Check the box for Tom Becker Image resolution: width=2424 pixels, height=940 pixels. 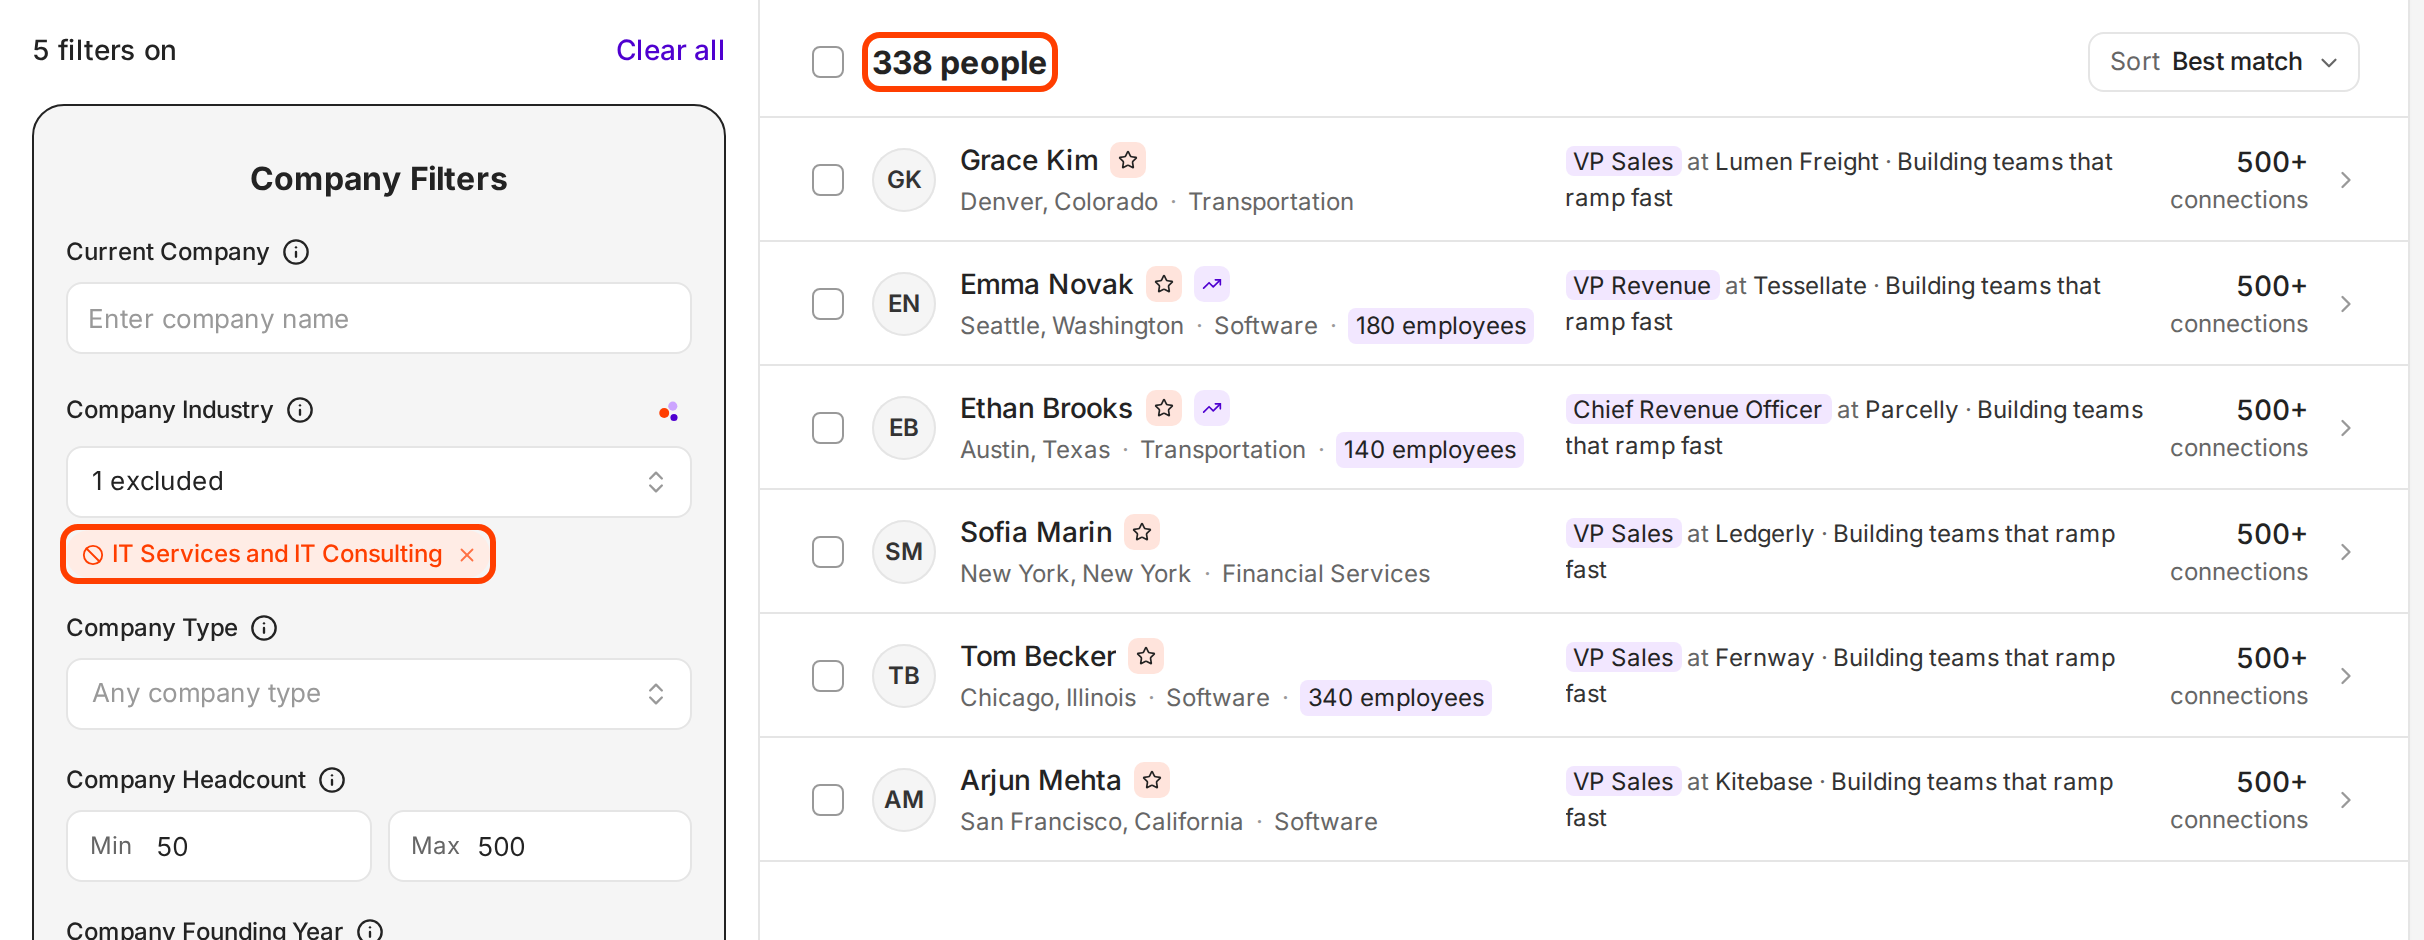click(x=828, y=676)
